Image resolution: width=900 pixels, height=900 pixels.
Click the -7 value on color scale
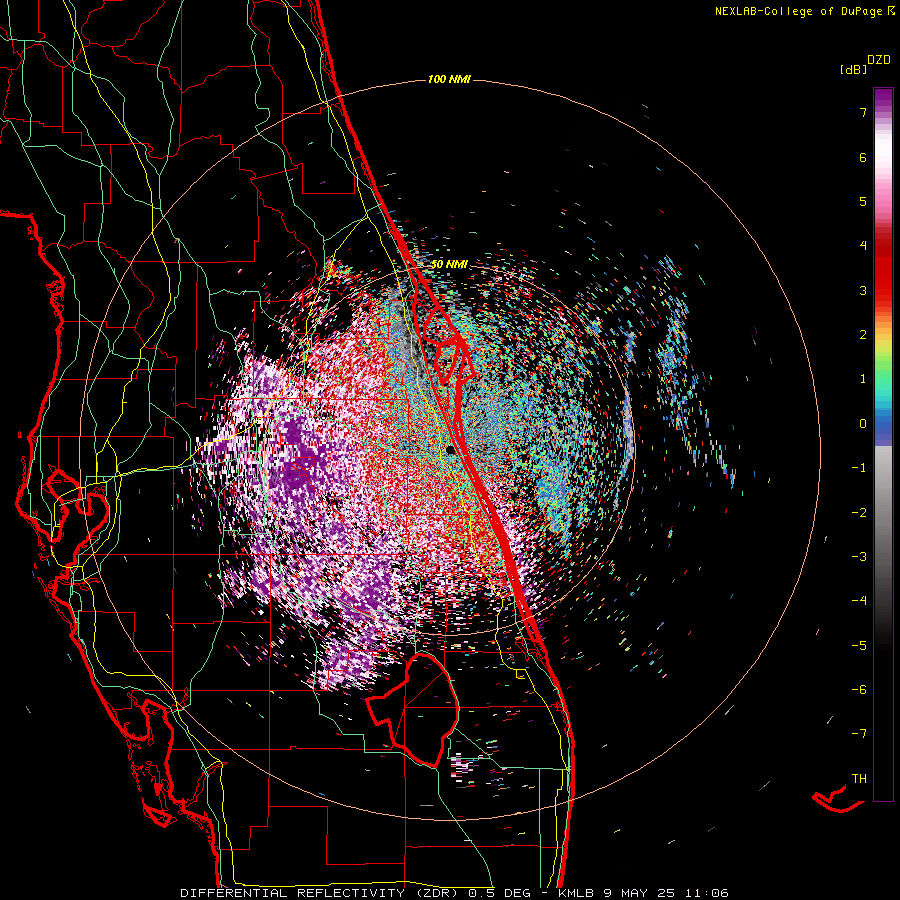point(859,734)
